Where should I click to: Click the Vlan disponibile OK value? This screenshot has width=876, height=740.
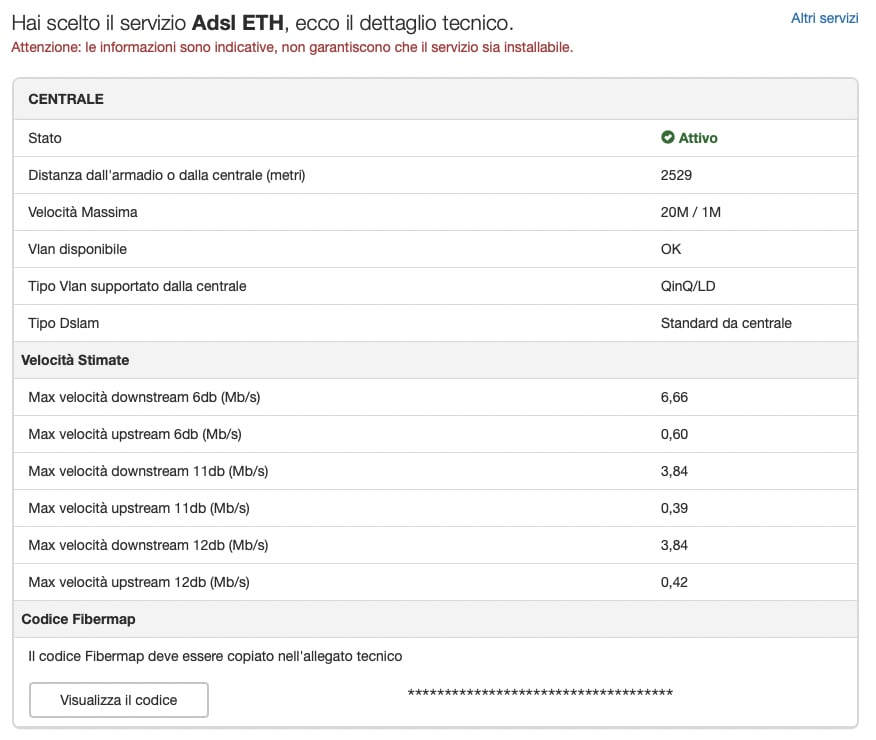pyautogui.click(x=671, y=249)
